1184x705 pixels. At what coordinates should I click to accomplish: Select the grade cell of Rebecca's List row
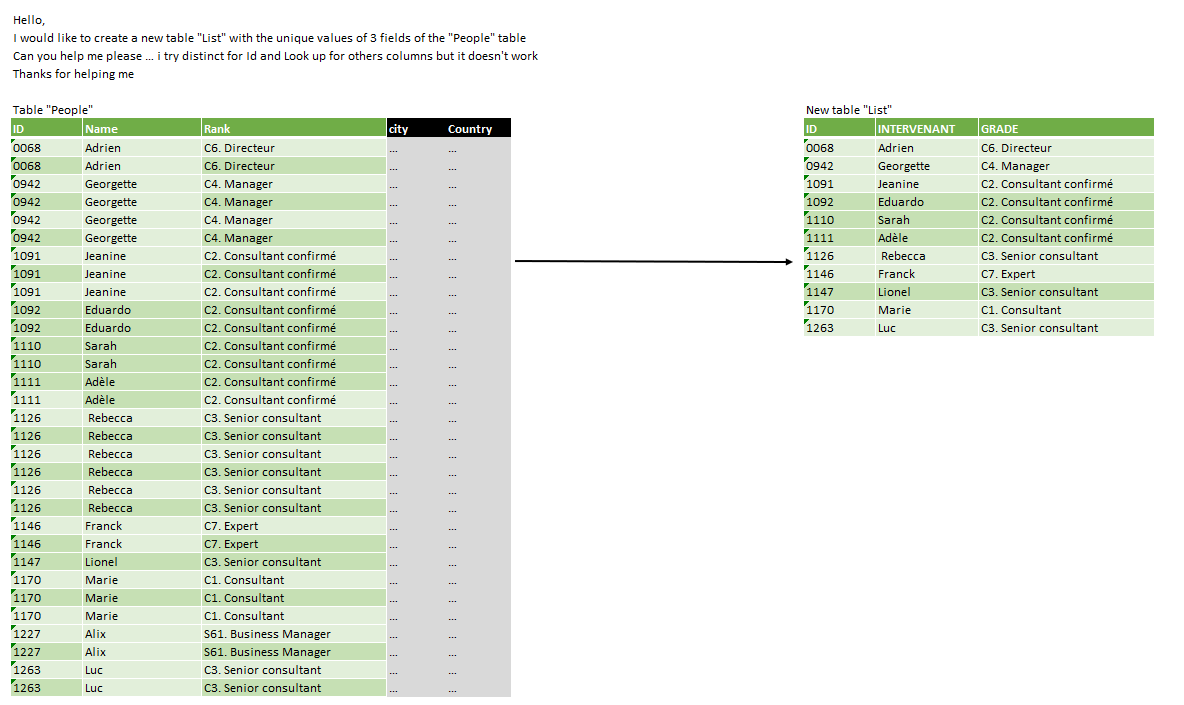coord(1066,257)
